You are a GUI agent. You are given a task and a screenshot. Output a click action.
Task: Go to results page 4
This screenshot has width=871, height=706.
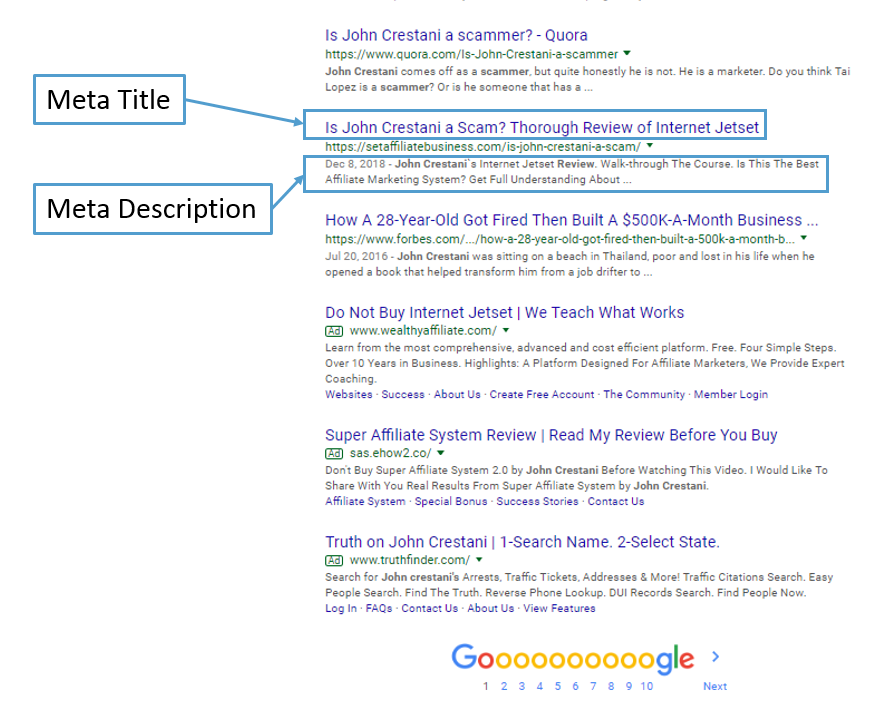(x=539, y=687)
